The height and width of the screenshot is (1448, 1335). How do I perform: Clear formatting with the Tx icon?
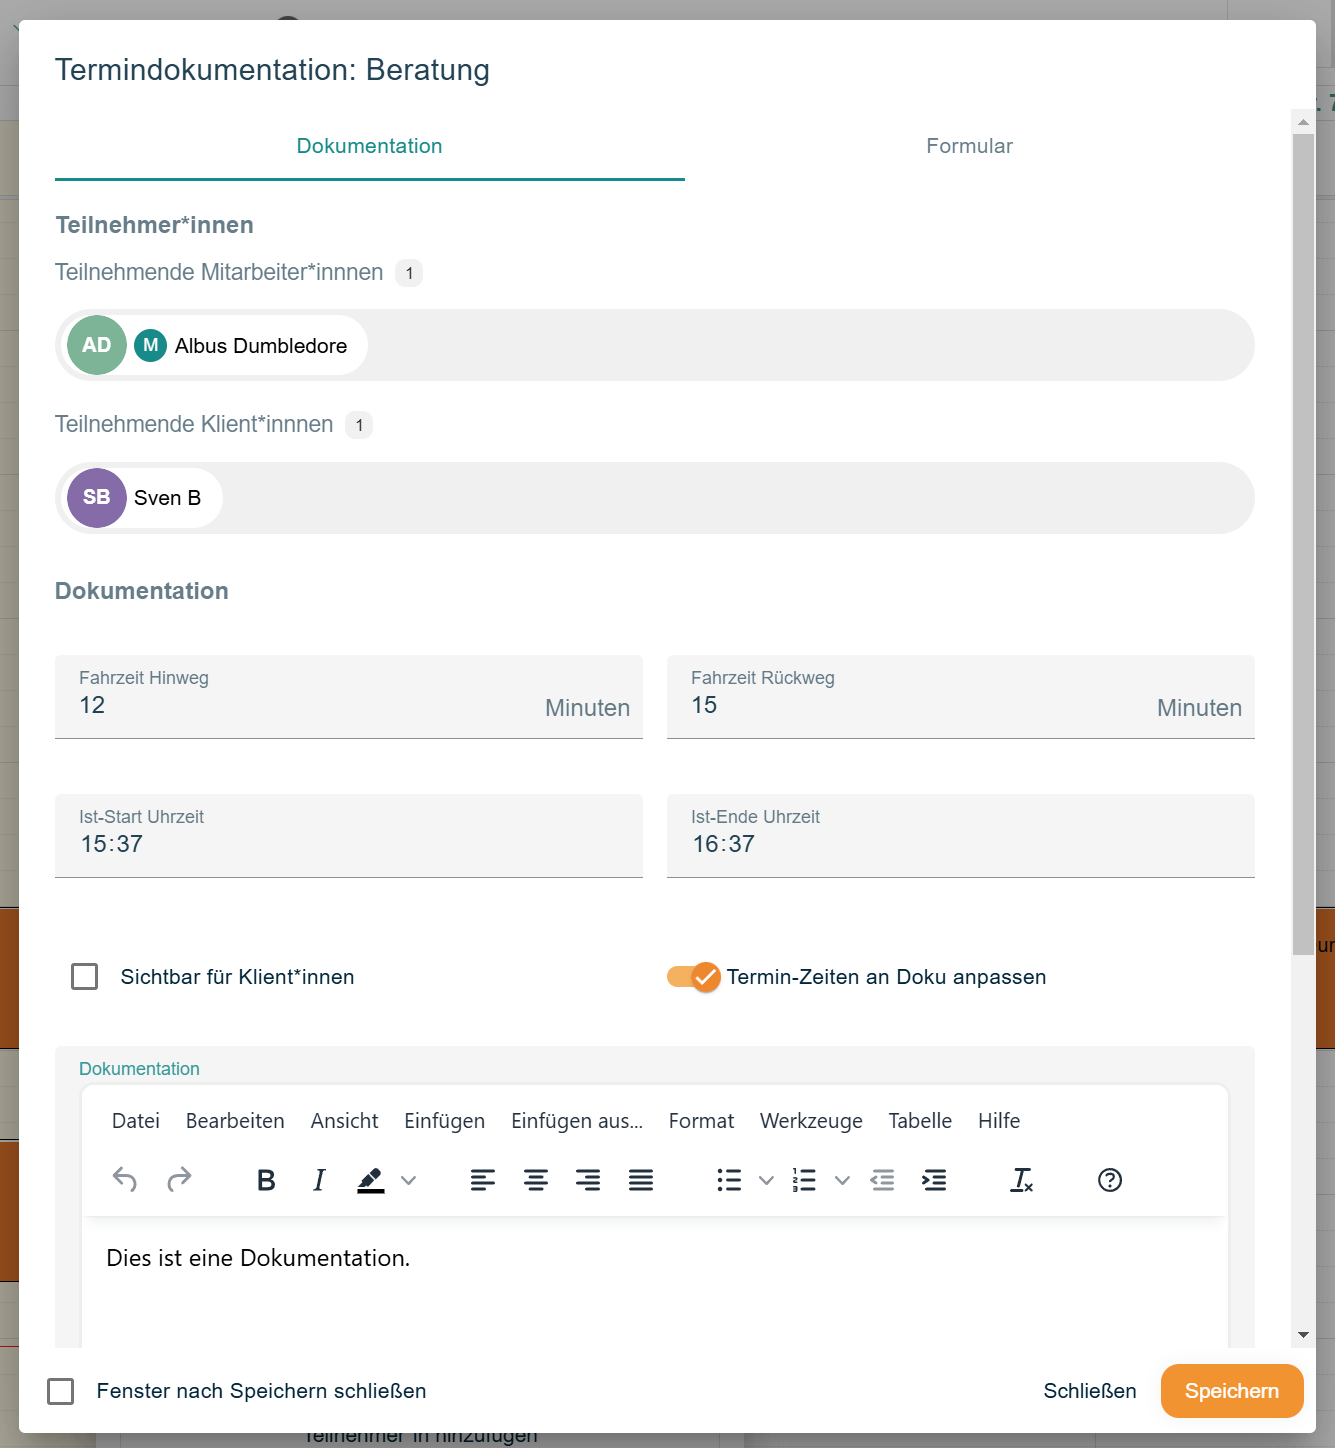click(1021, 1180)
